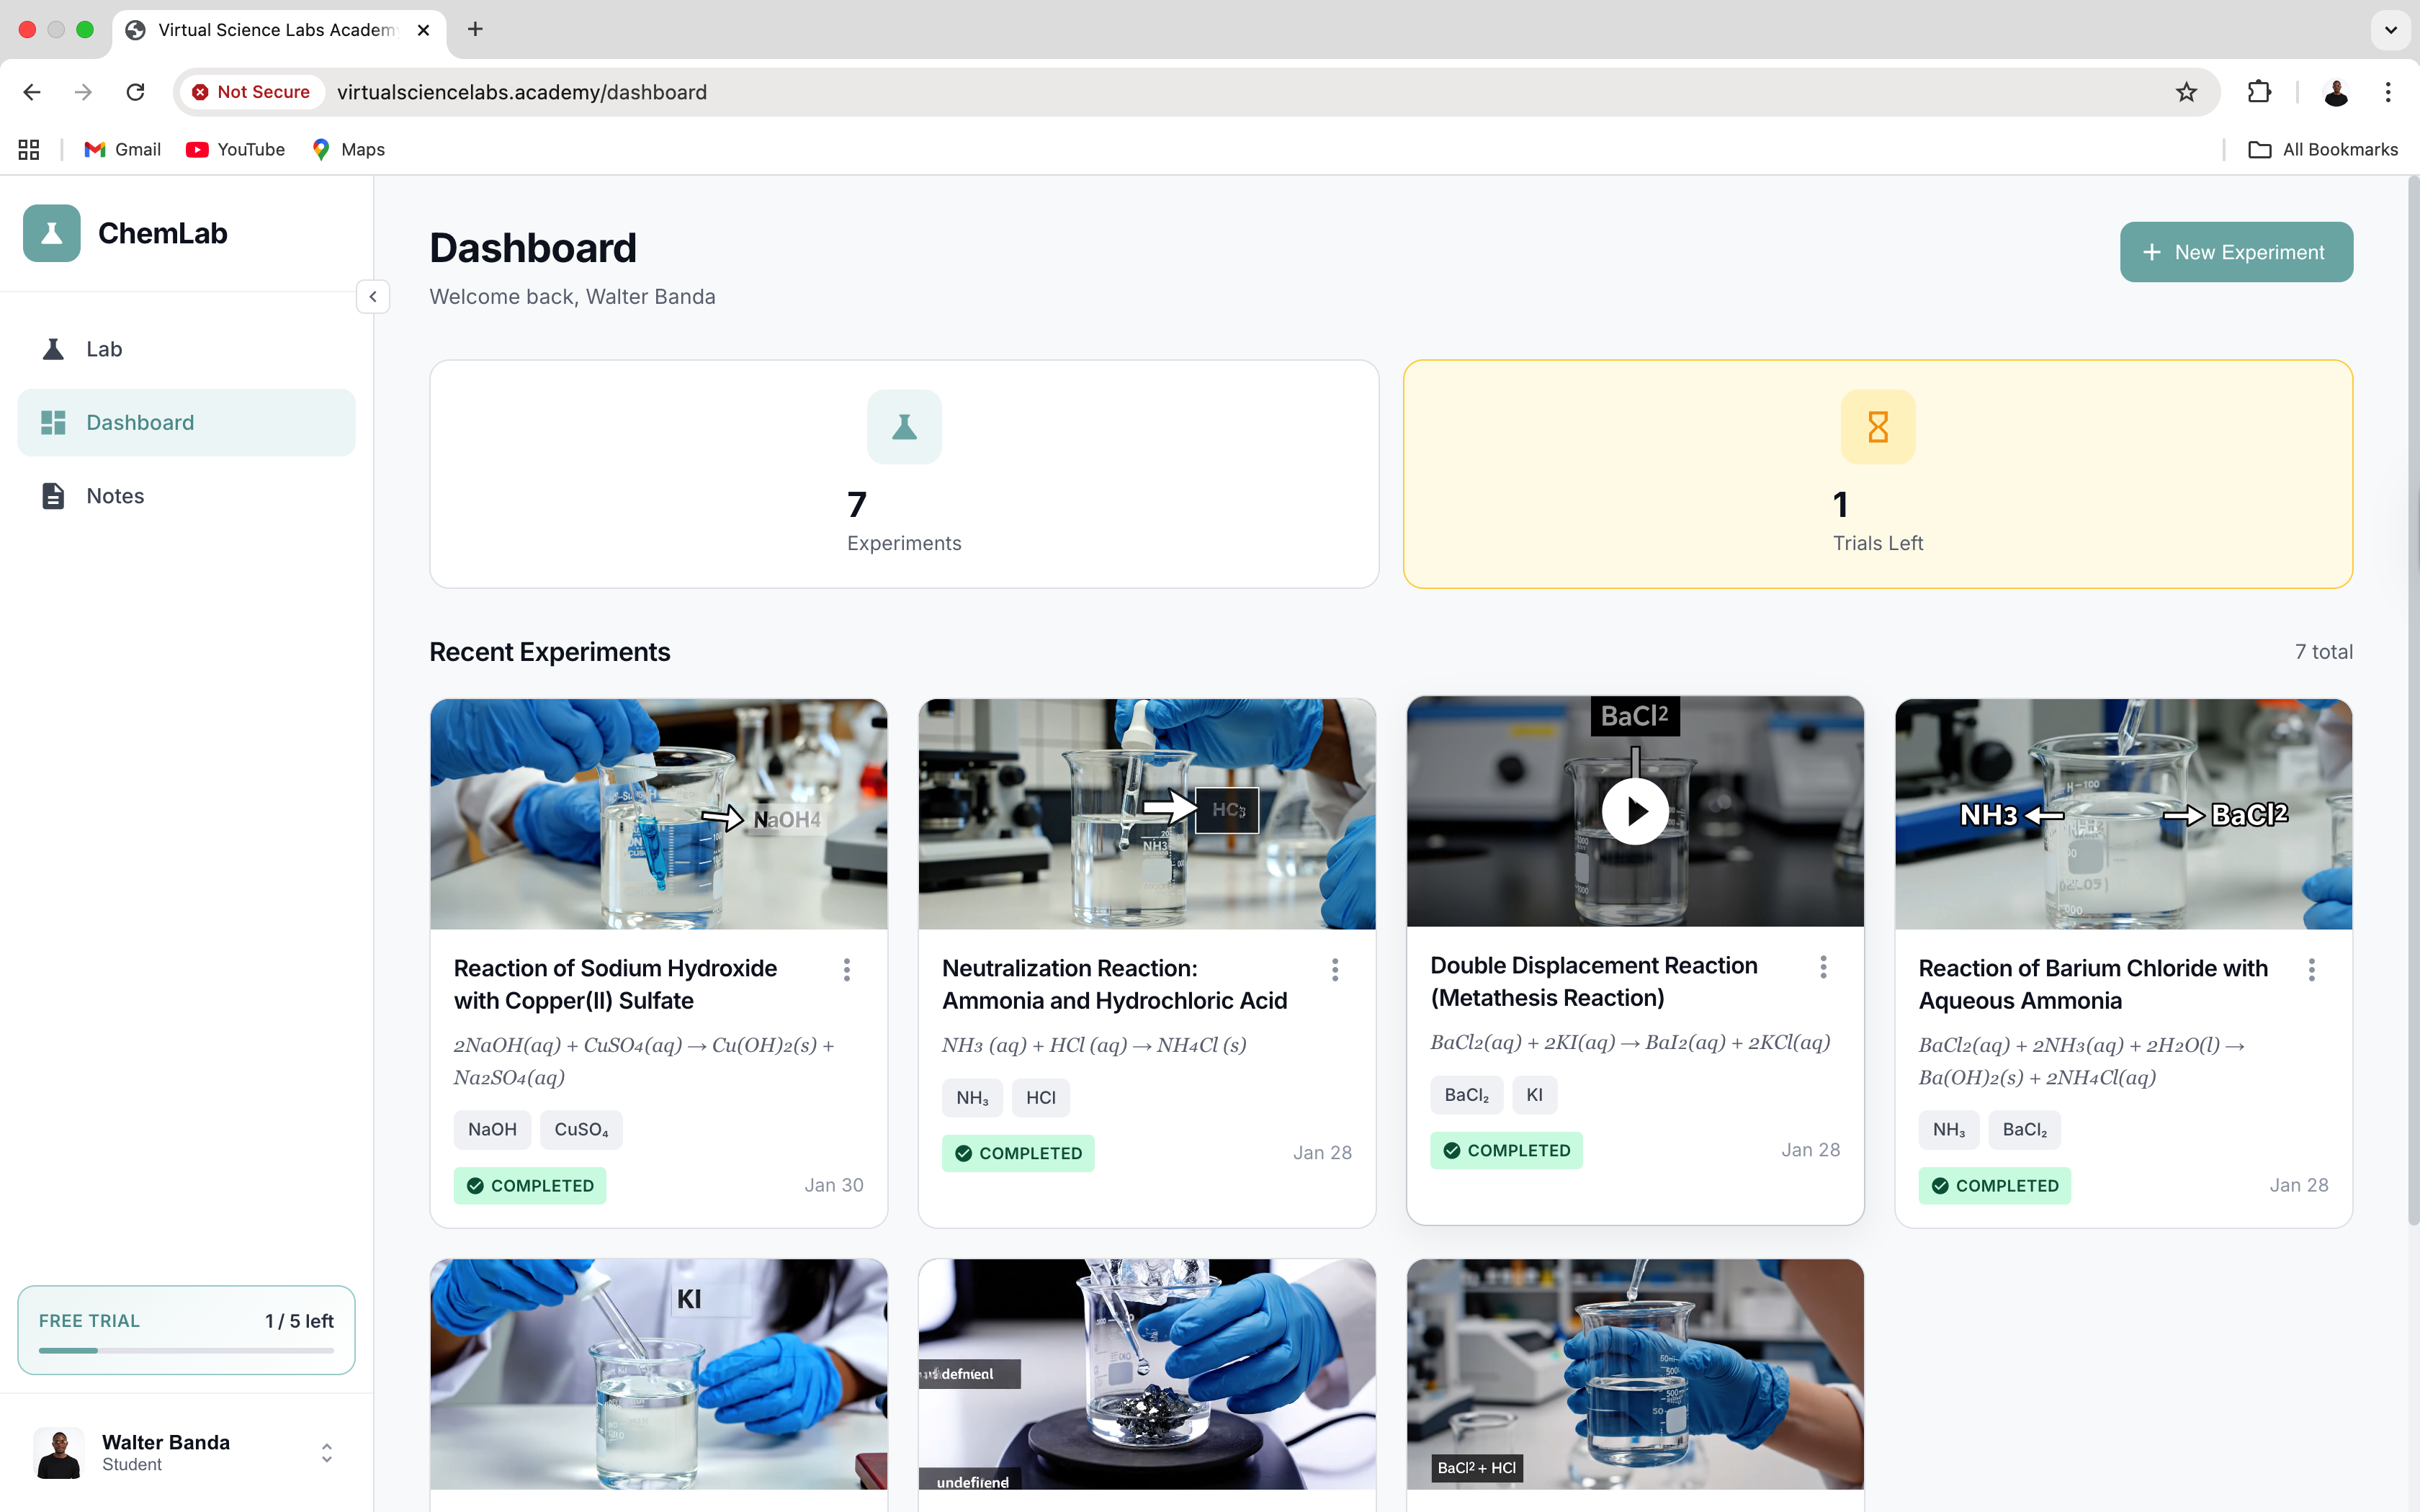Reload the dashboard page
The image size is (2420, 1512).
tap(135, 92)
